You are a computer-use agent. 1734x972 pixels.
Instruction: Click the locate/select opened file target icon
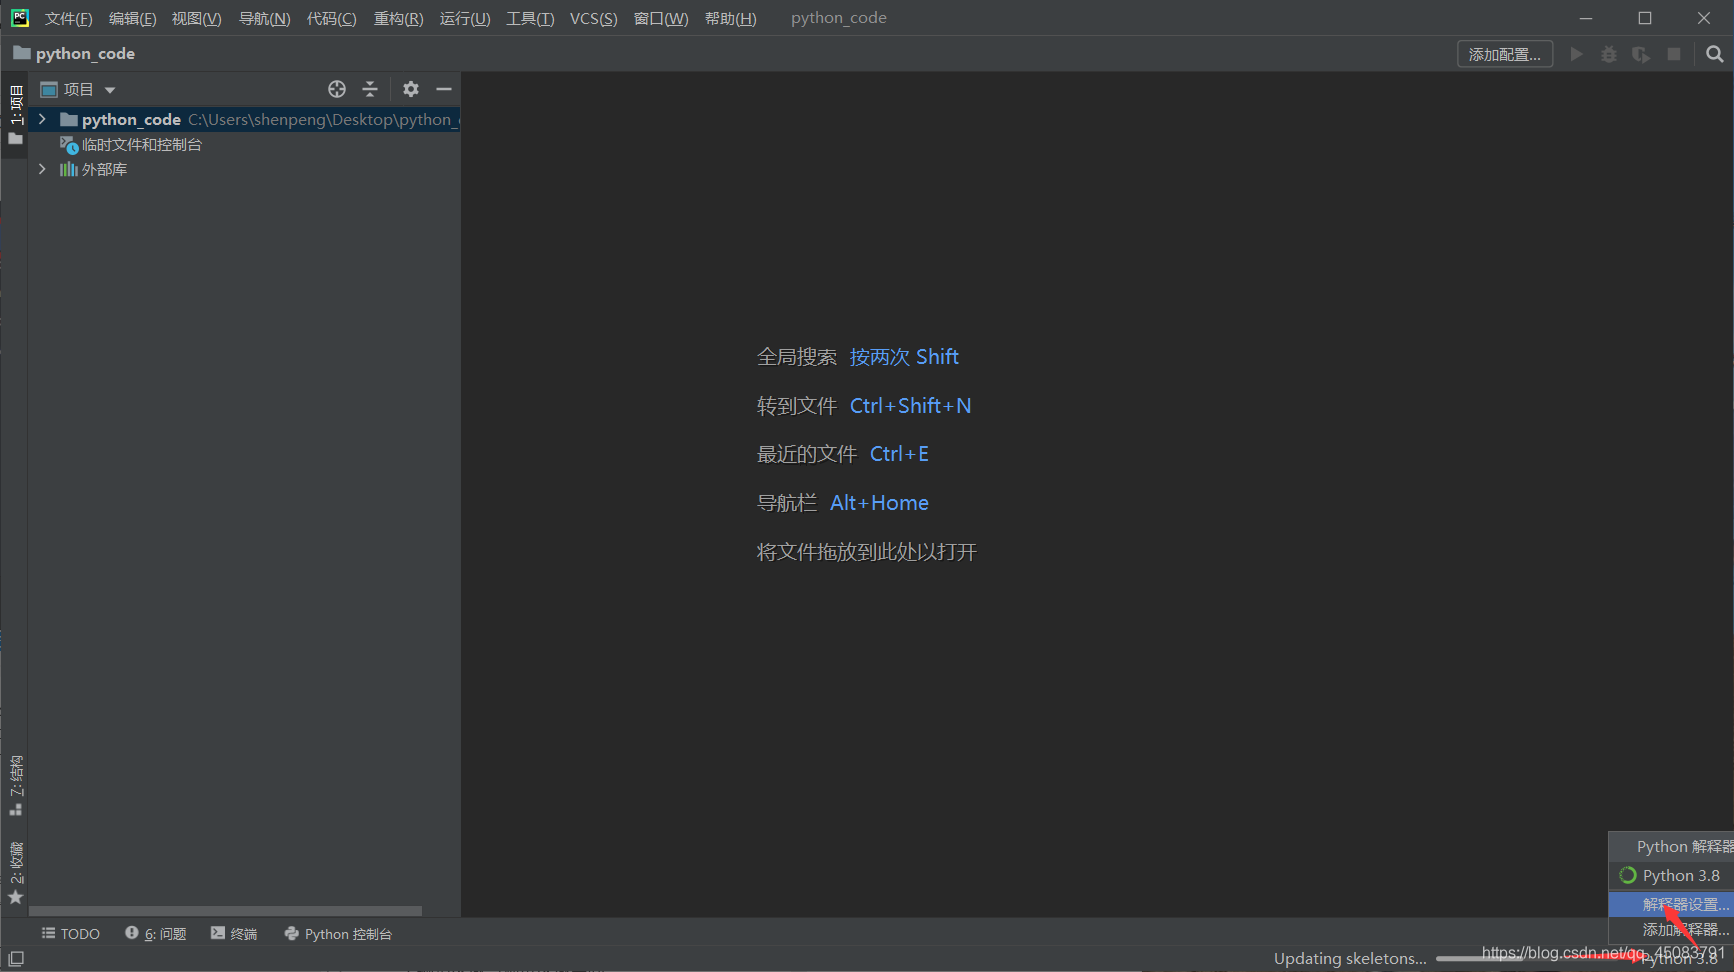(337, 89)
